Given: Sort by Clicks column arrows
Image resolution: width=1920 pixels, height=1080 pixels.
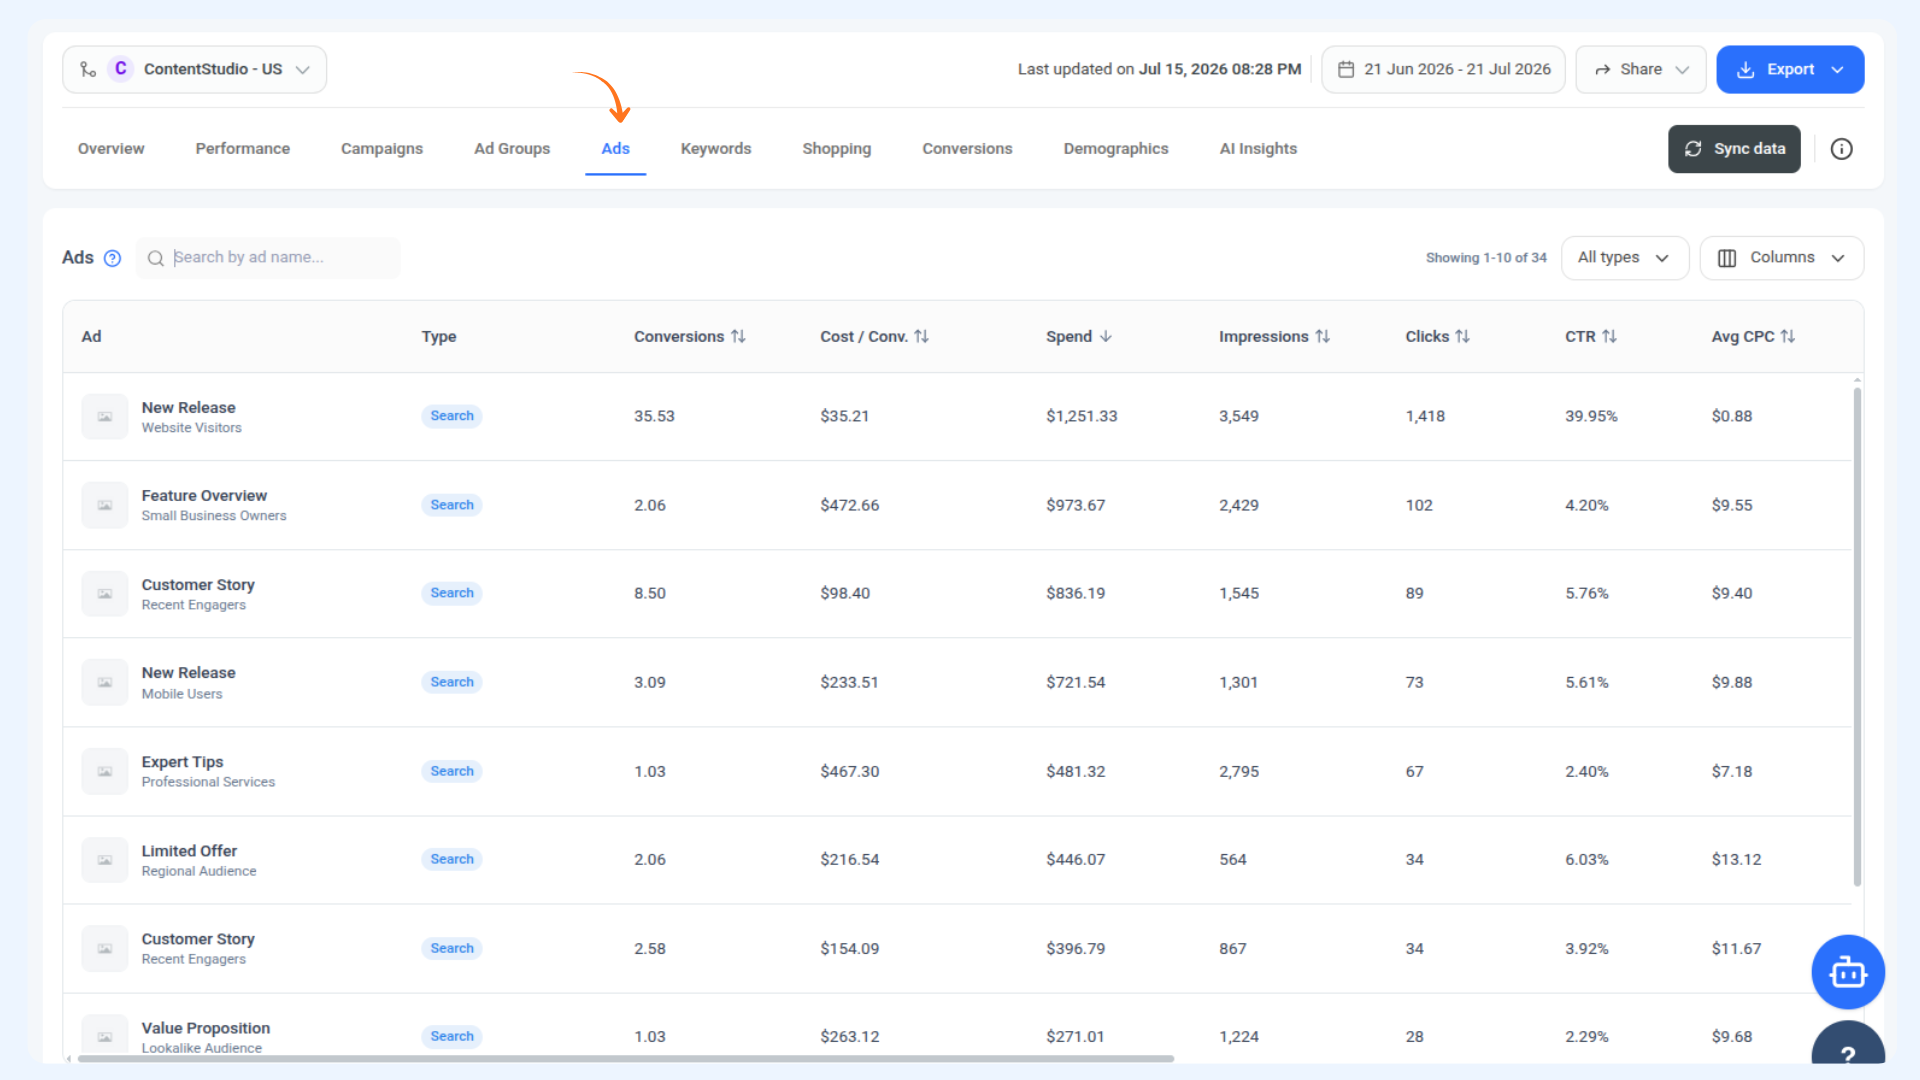Looking at the screenshot, I should click(x=1462, y=337).
